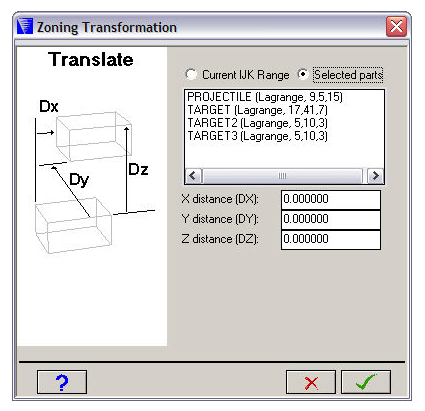
Task: Select TARGET (Lagrange, 17,41,7) part
Action: point(257,110)
